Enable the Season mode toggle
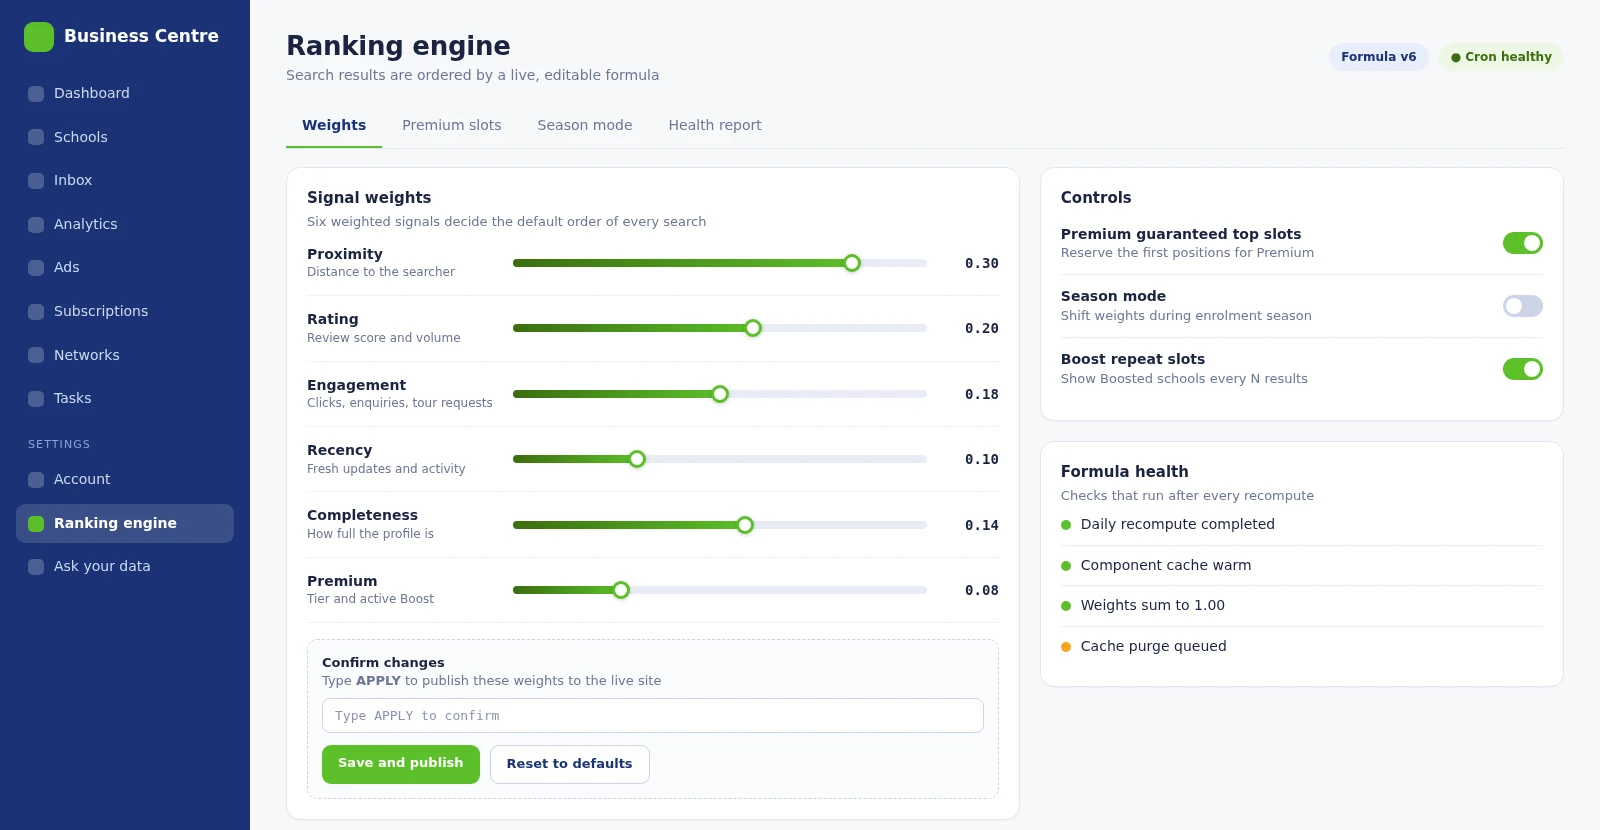Screen dimensions: 1600x830 pos(1522,306)
